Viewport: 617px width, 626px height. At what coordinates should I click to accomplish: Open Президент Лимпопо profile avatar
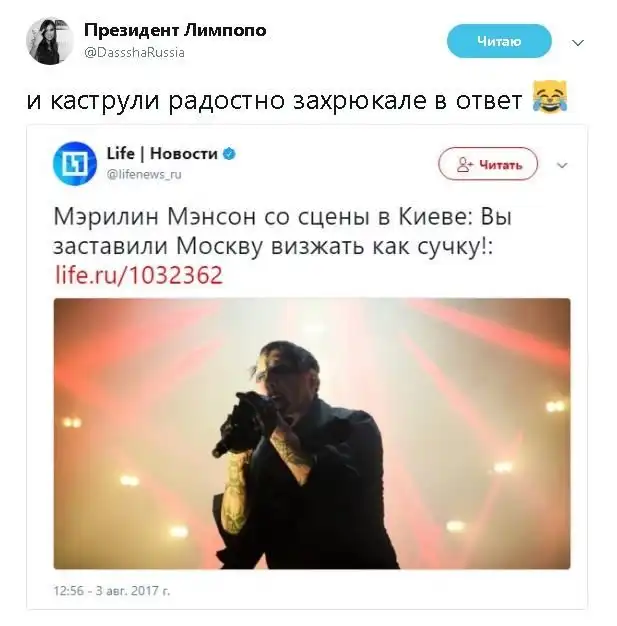50,41
